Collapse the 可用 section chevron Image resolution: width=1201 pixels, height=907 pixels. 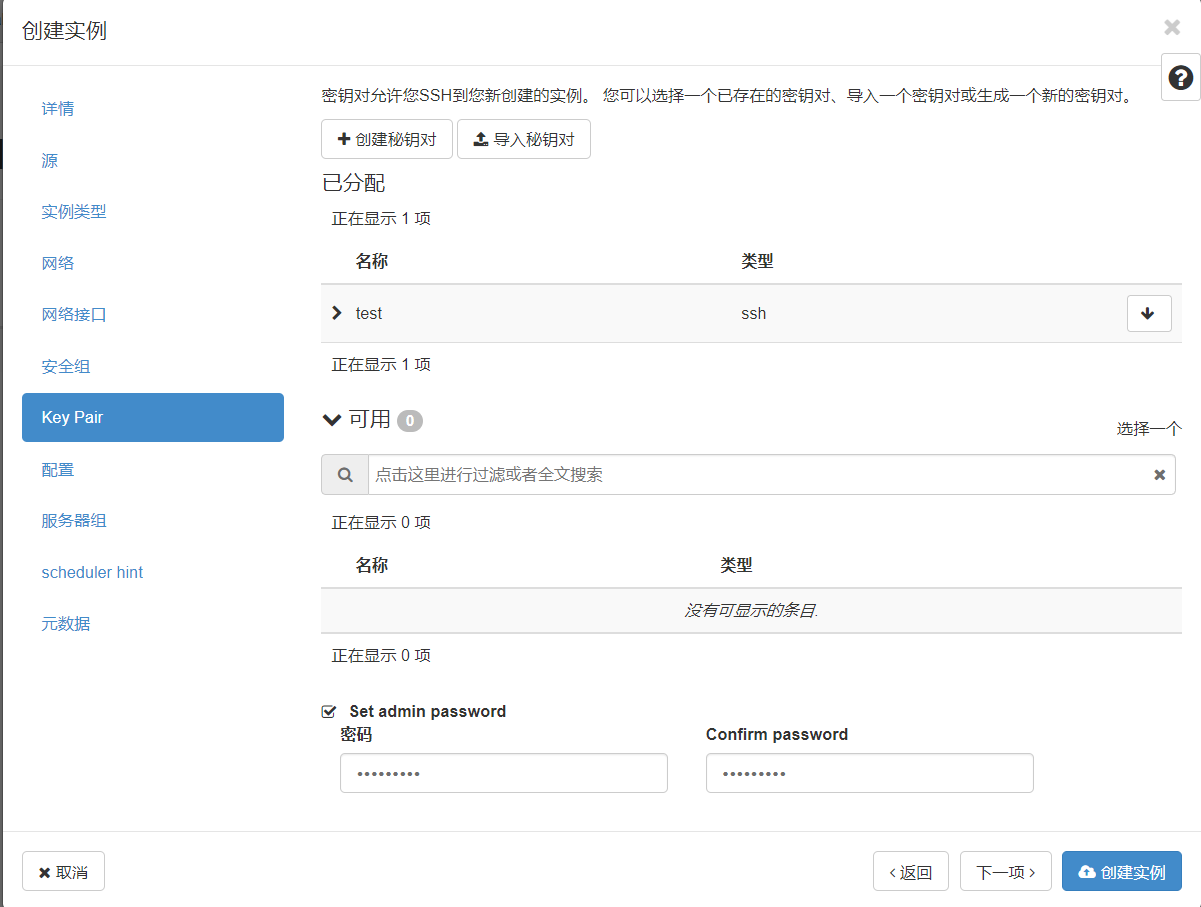332,420
